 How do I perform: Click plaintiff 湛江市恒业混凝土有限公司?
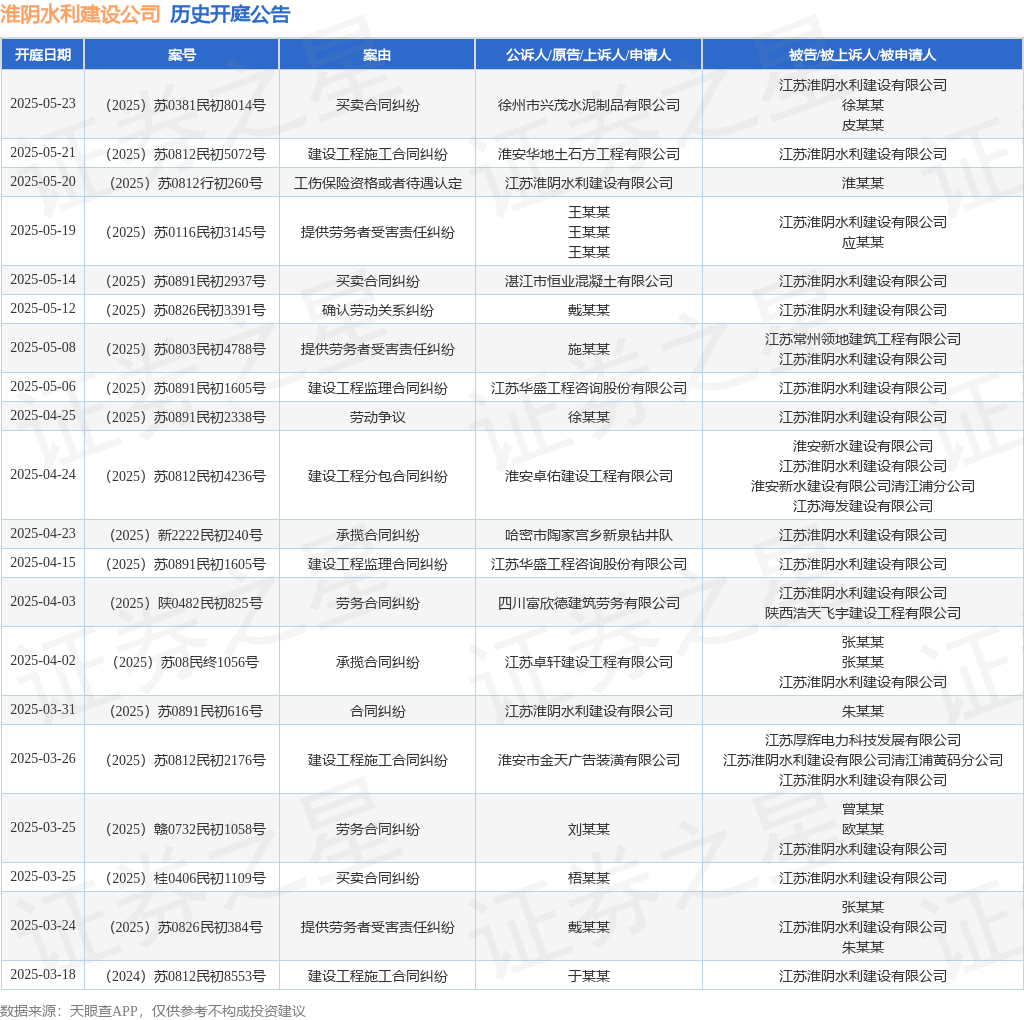pyautogui.click(x=588, y=281)
